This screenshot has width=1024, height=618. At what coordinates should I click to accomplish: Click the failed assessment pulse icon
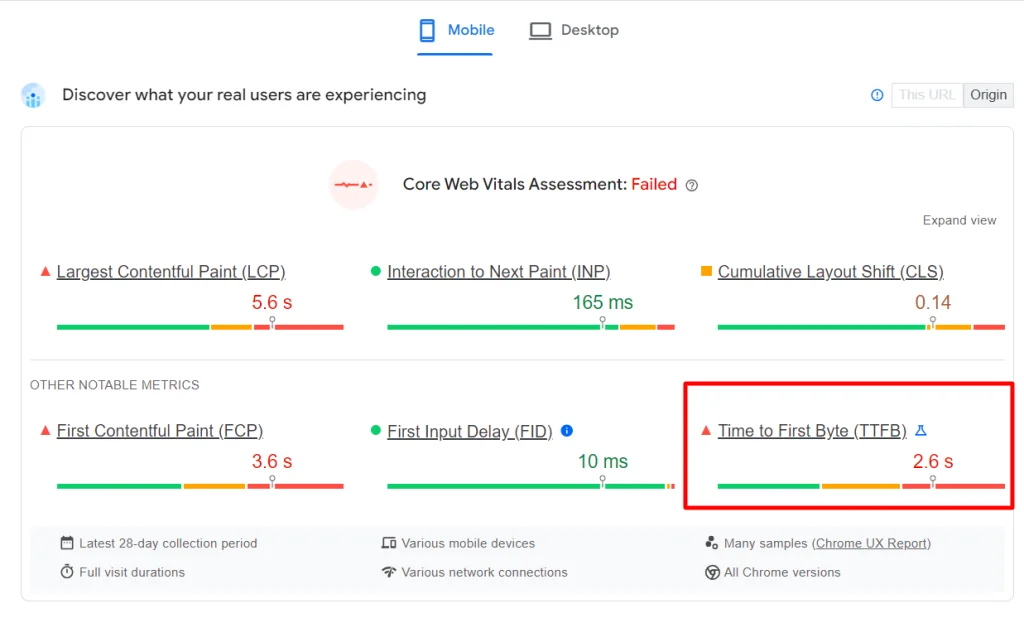click(353, 185)
